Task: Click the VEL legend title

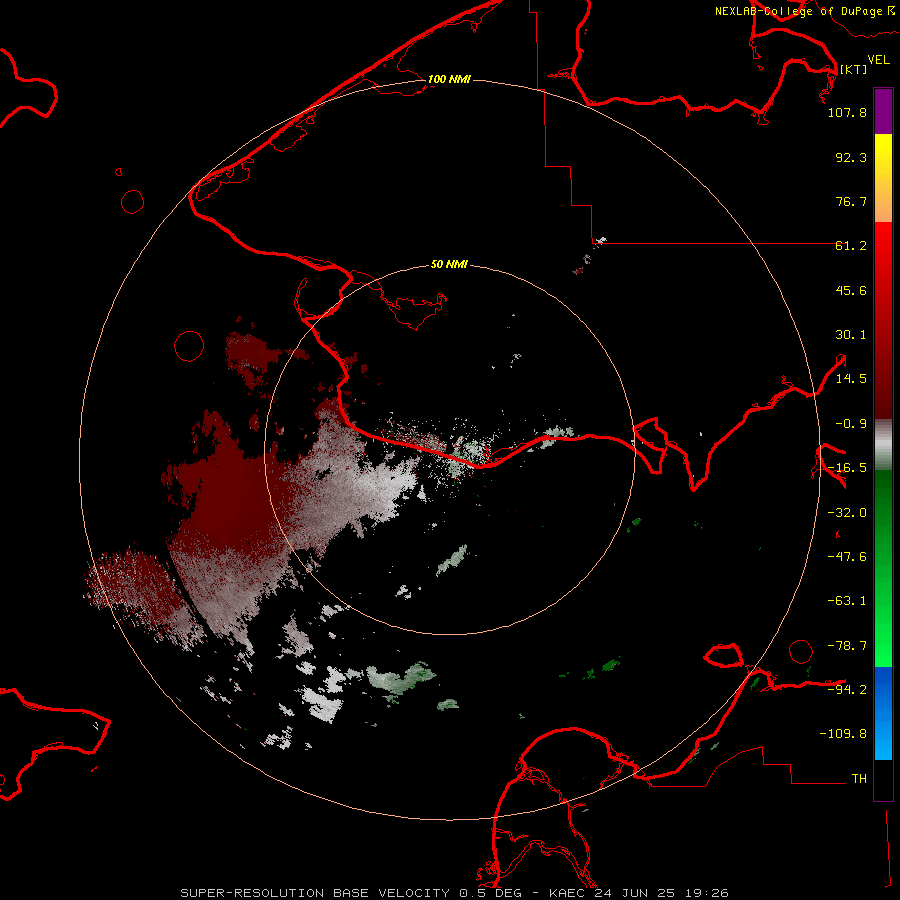Action: [878, 60]
